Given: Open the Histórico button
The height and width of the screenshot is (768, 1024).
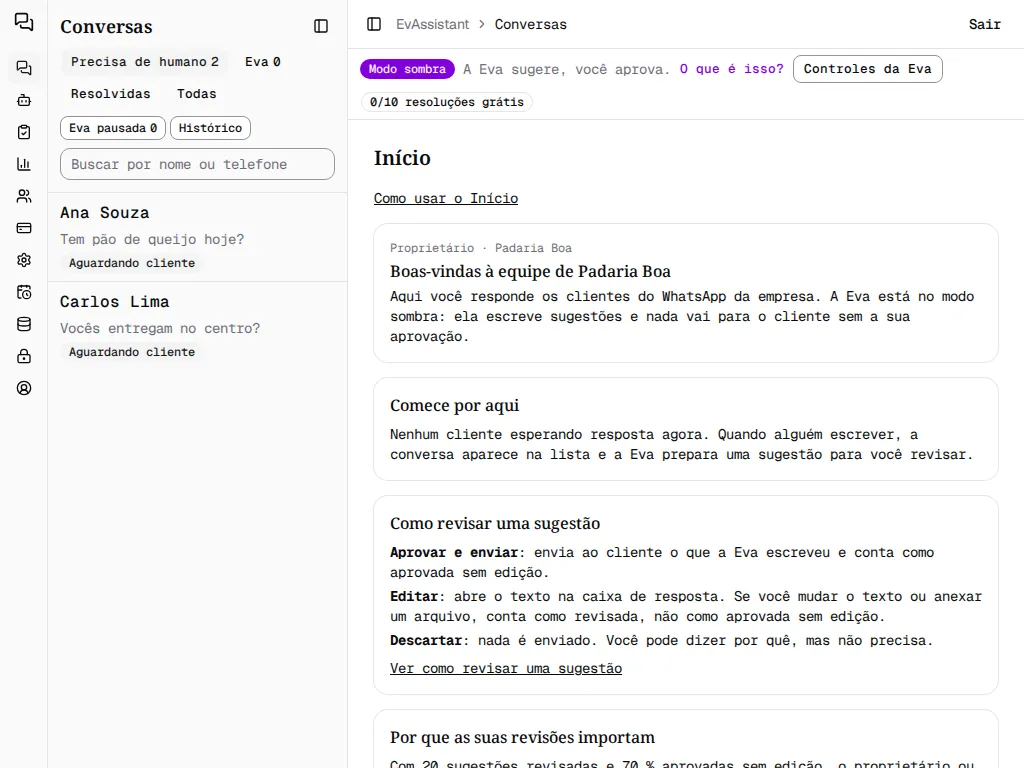Looking at the screenshot, I should [x=210, y=128].
